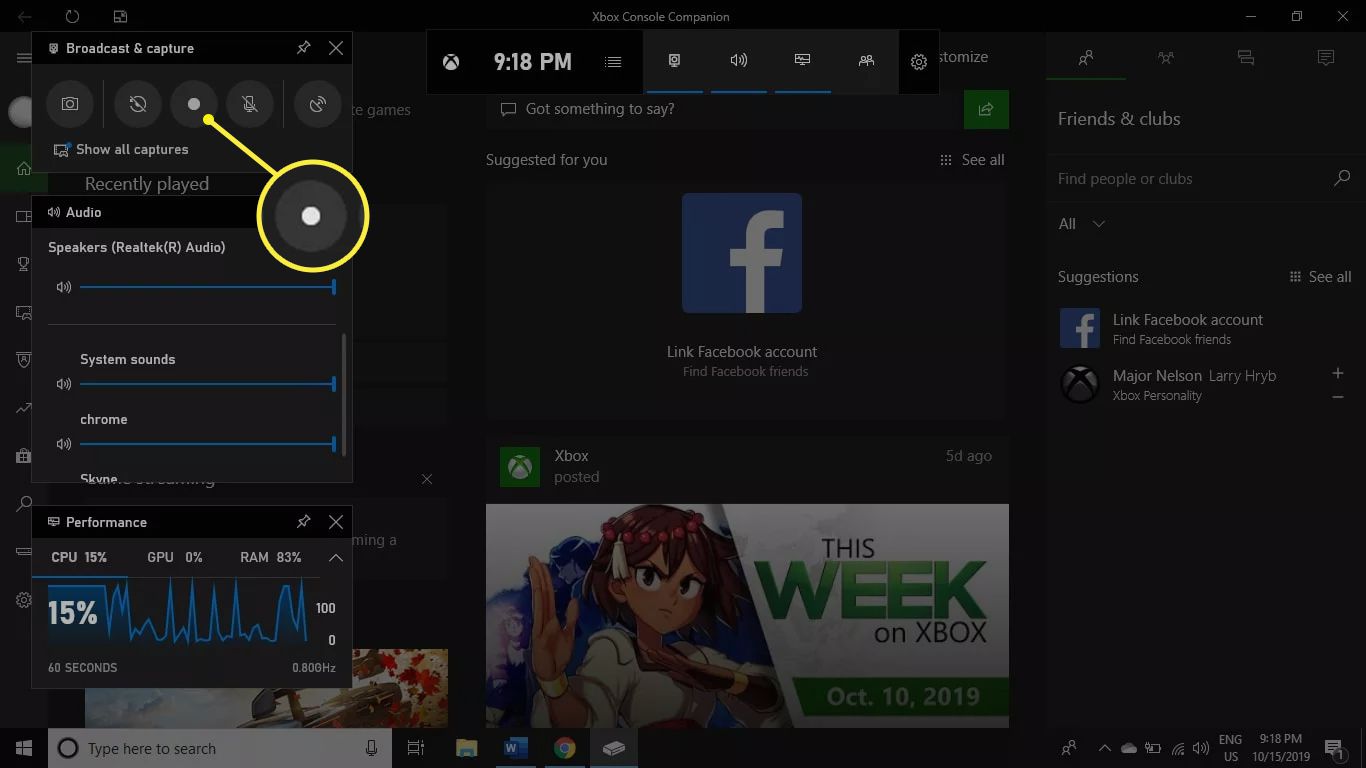Close the Broadcast & capture widget
Screen dimensions: 1366x768
(336, 48)
